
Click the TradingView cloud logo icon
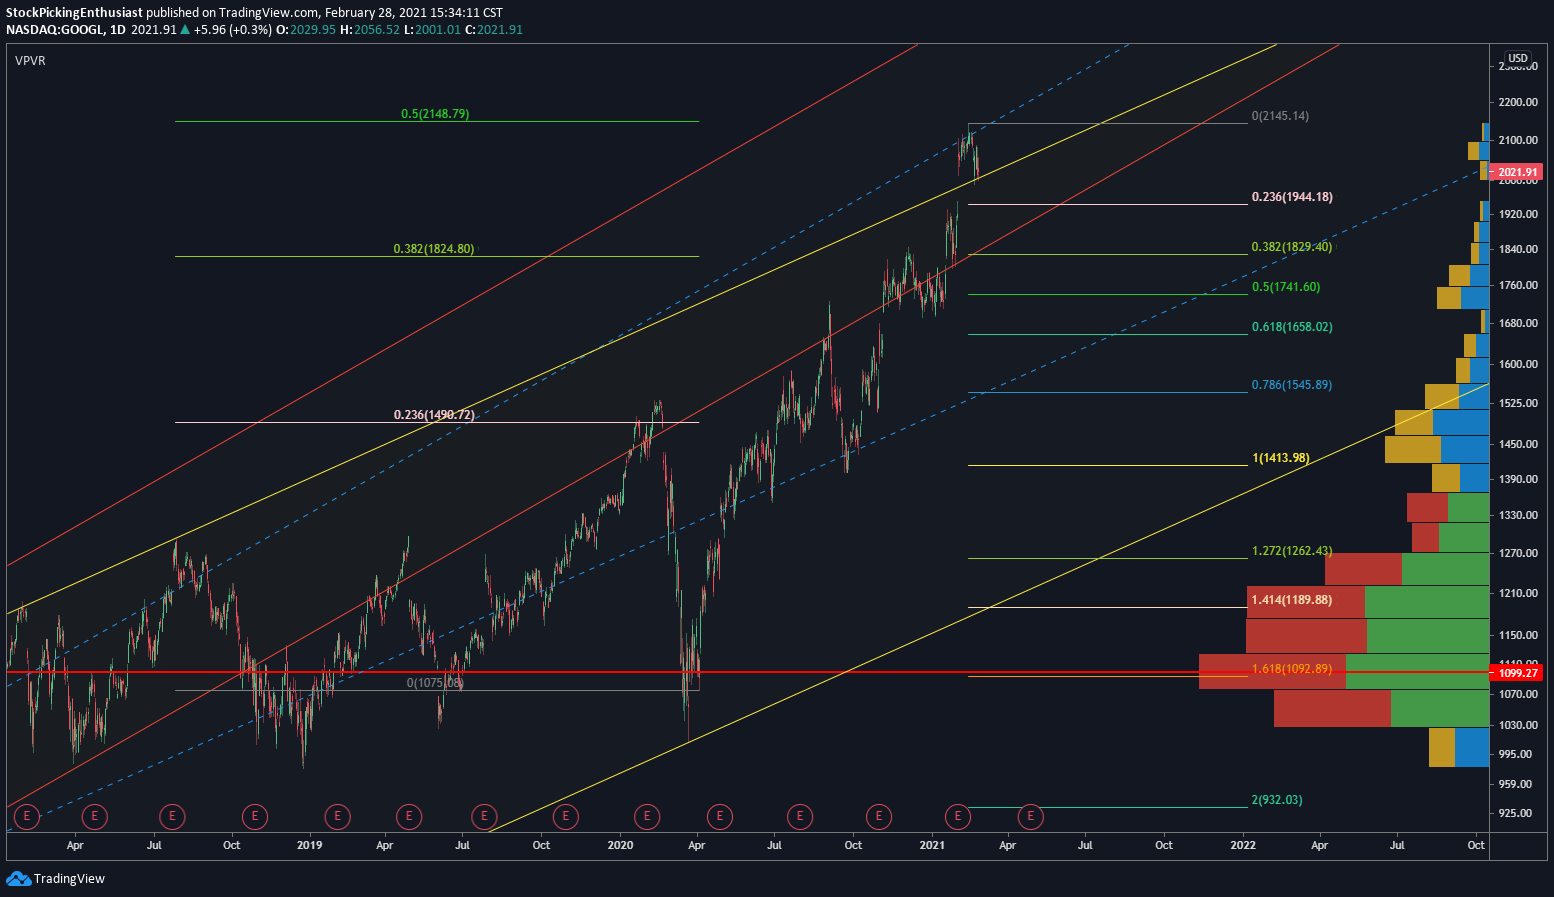point(18,878)
